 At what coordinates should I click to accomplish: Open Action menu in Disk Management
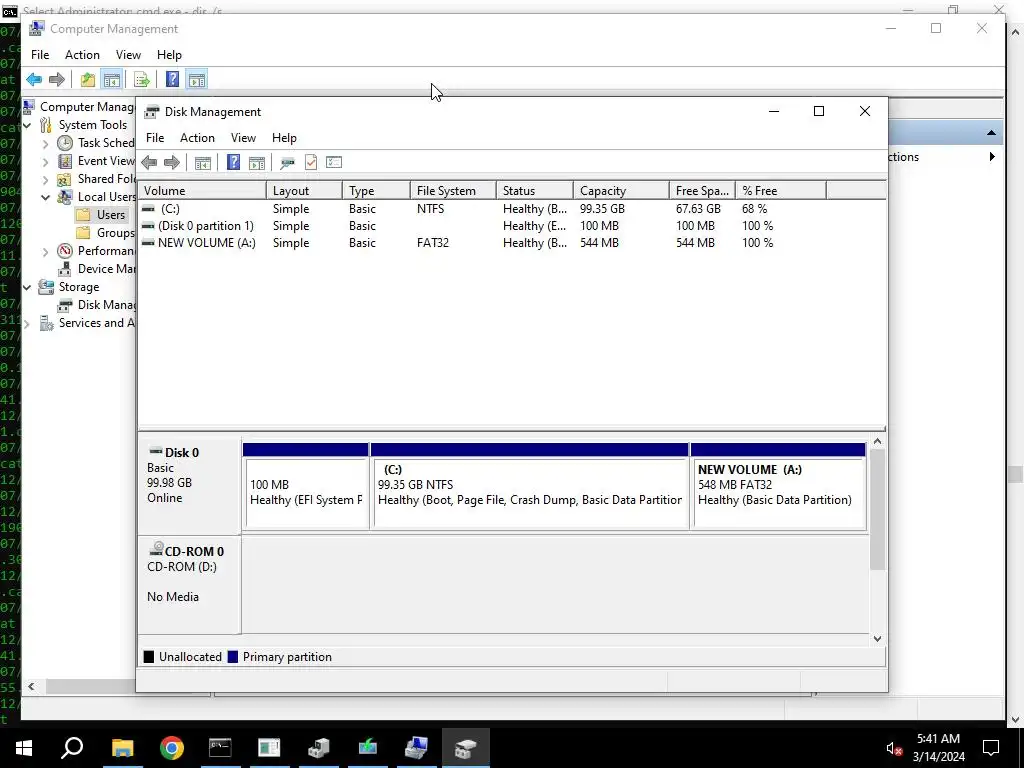[x=197, y=138]
